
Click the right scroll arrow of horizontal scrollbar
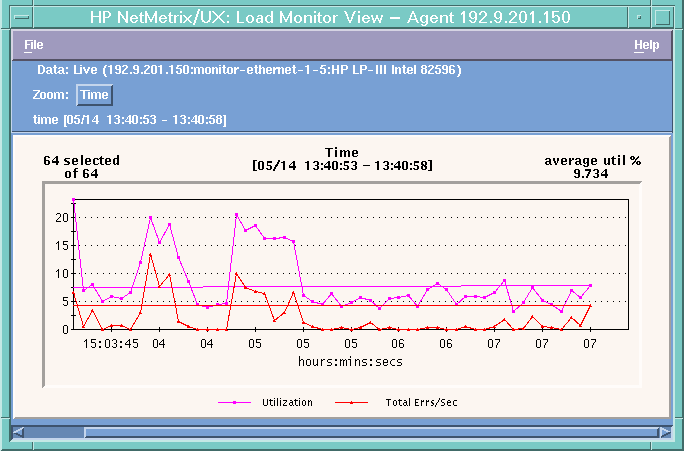[665, 432]
